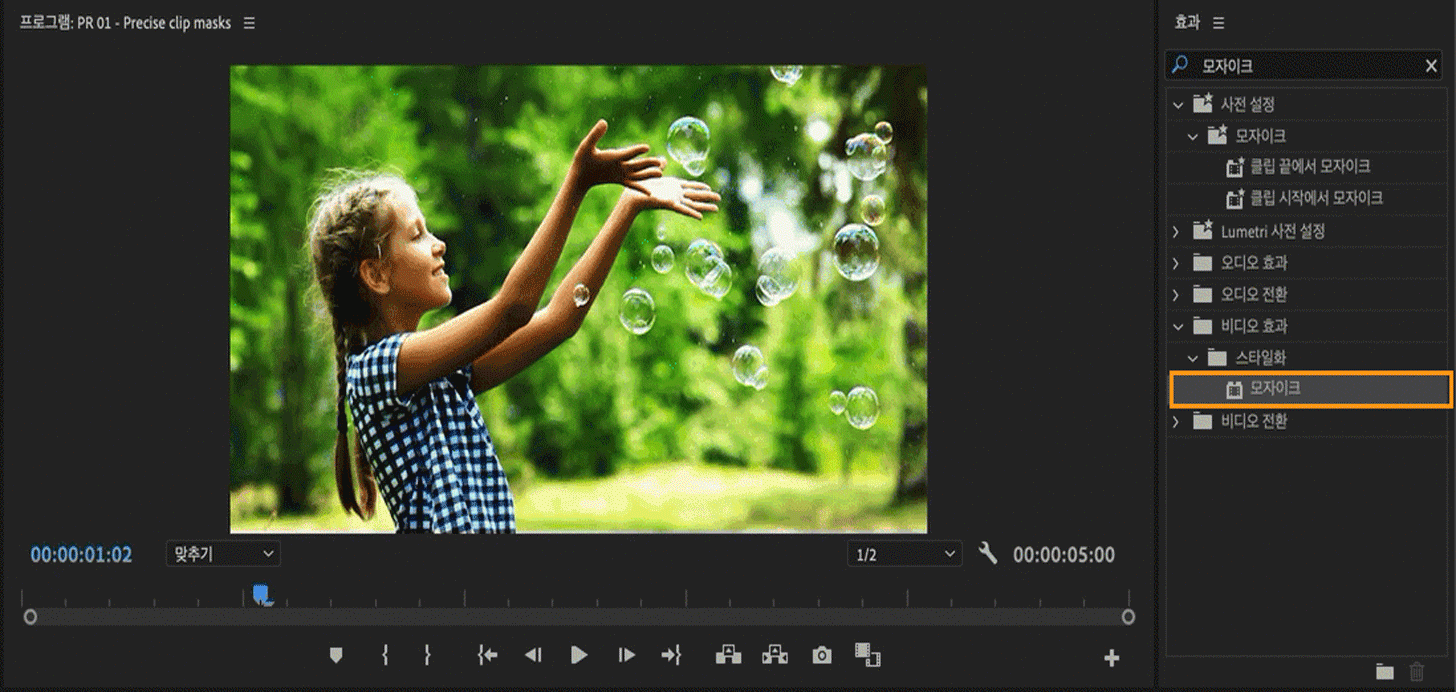The width and height of the screenshot is (1456, 692).
Task: Open settings wrench in program monitor
Action: (x=988, y=553)
